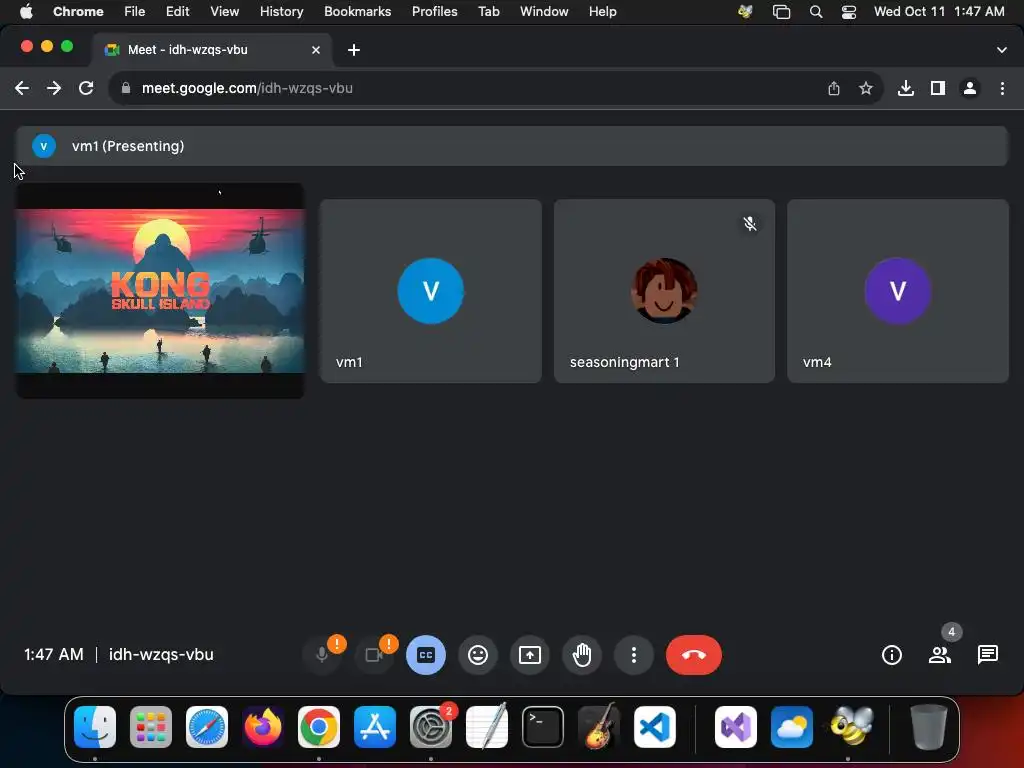This screenshot has width=1024, height=768.
Task: Open the Chrome profile avatar
Action: [x=970, y=88]
